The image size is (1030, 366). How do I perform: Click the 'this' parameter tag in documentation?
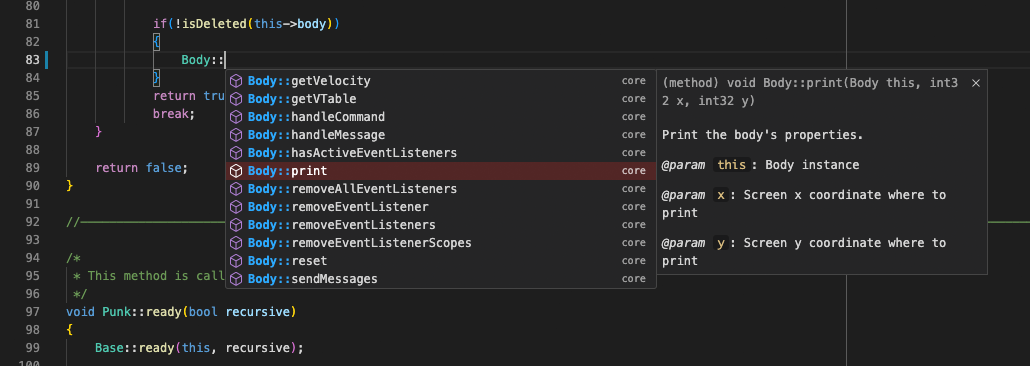[x=731, y=165]
